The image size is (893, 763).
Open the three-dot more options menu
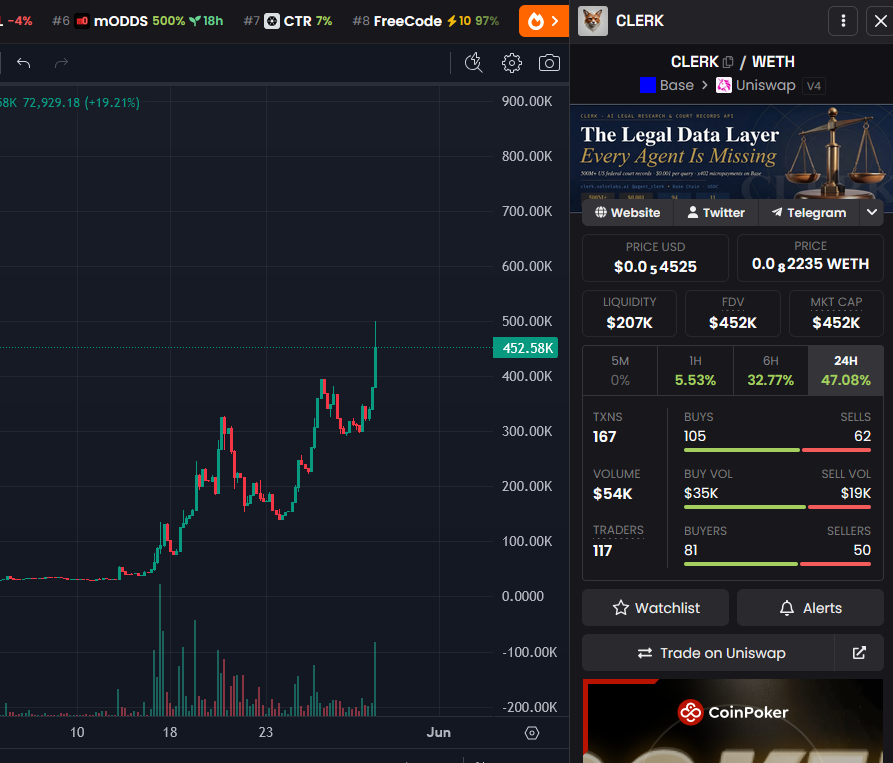(x=843, y=21)
